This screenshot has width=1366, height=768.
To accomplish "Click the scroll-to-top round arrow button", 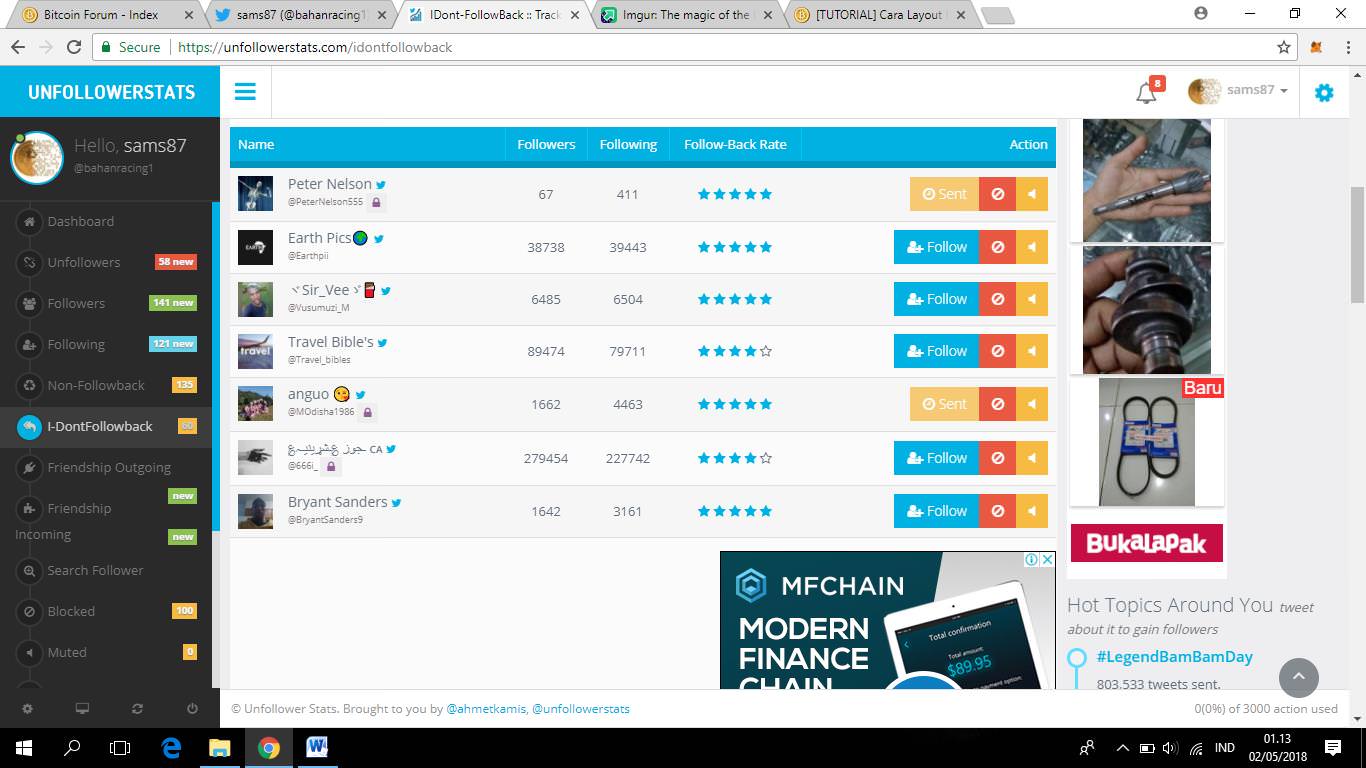I will coord(1298,677).
